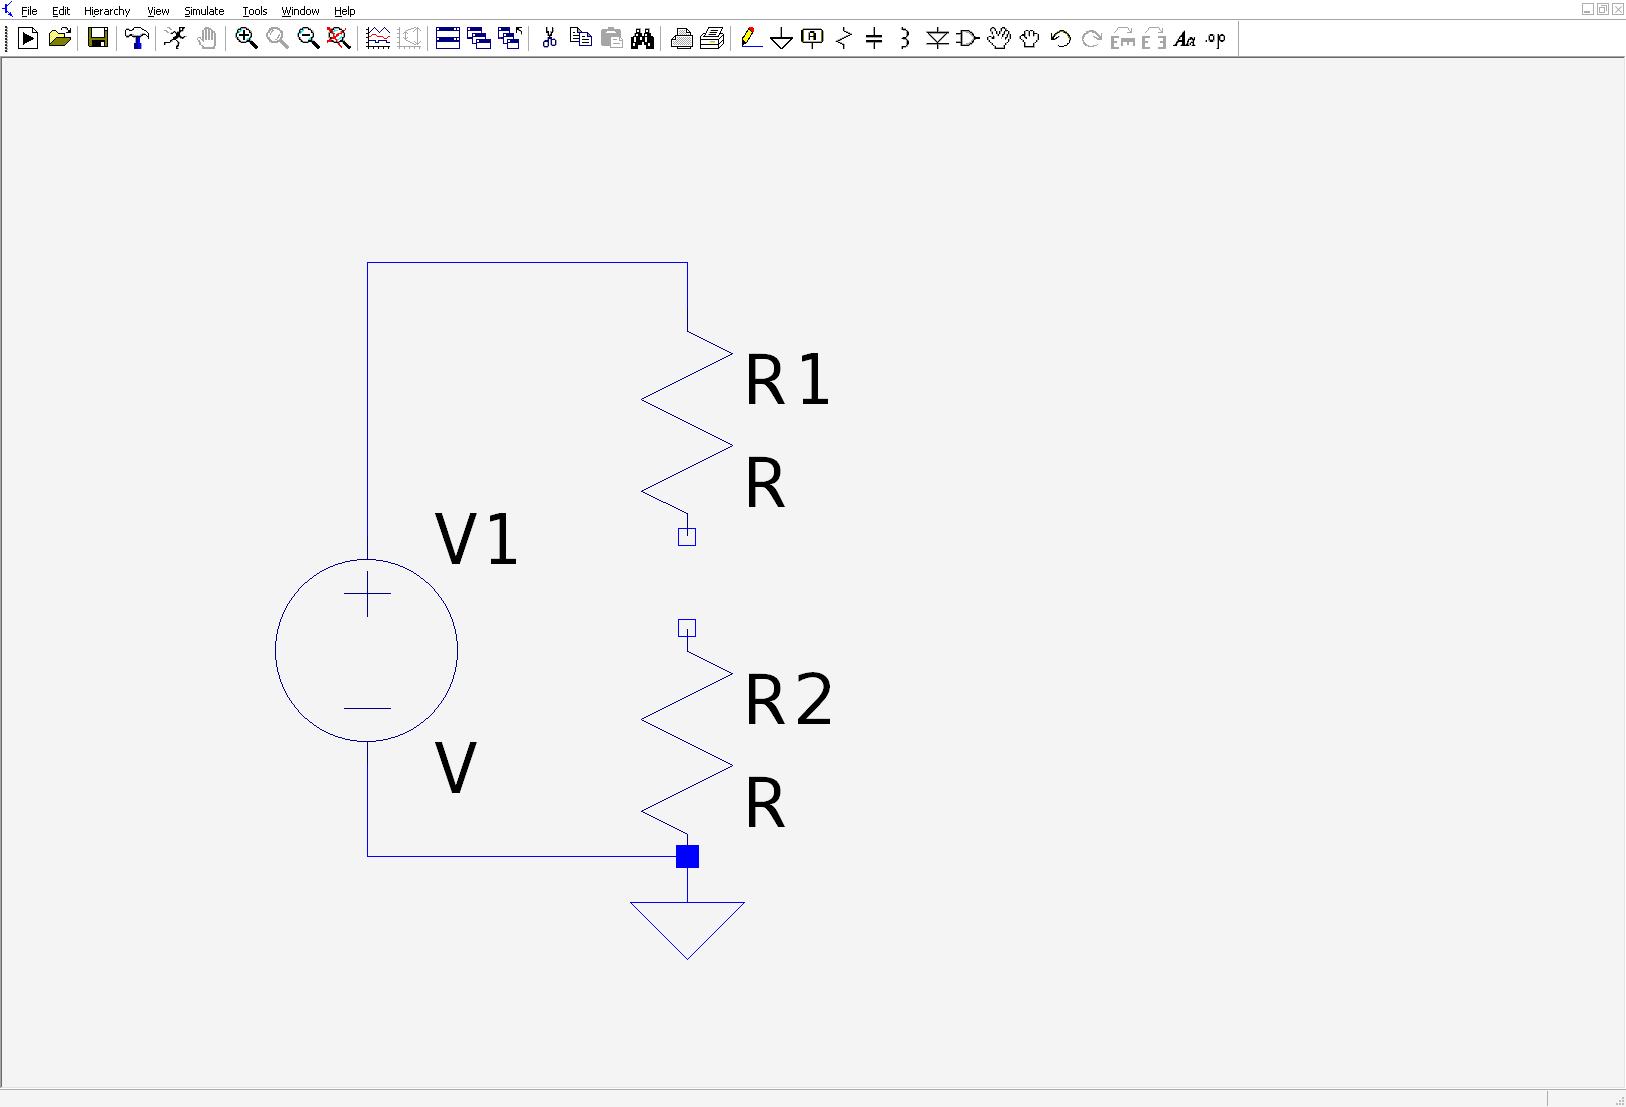Screen dimensions: 1626x1107
Task: Select the Draw Wire pencil tool
Action: (751, 39)
